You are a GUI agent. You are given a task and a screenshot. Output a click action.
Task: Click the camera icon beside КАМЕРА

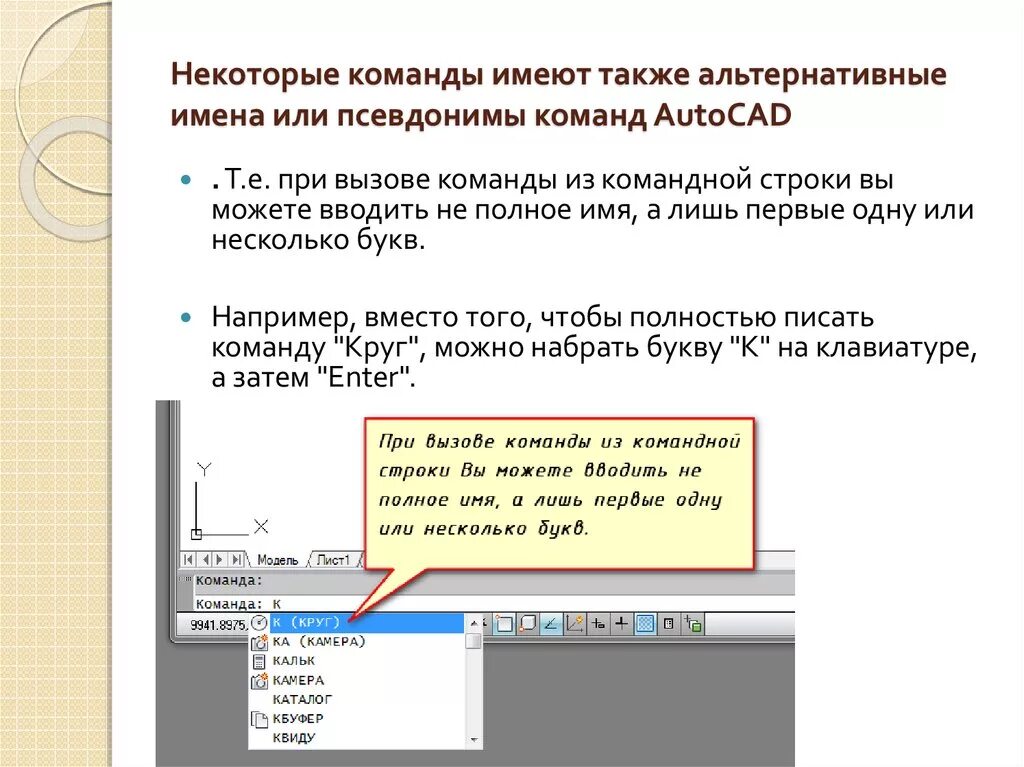tap(259, 681)
